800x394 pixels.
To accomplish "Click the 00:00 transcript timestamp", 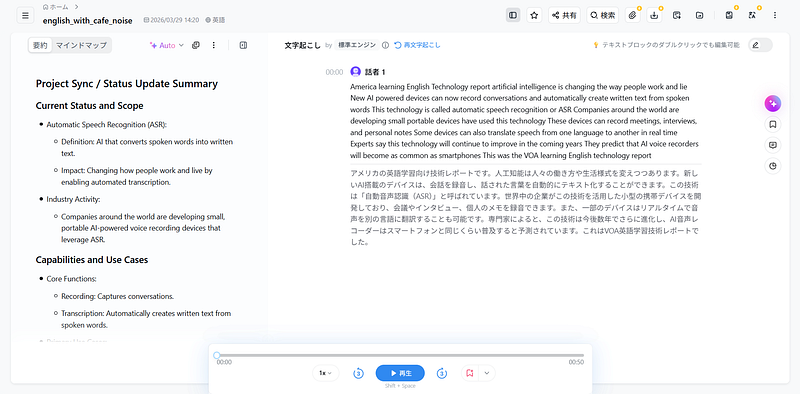I will (334, 72).
